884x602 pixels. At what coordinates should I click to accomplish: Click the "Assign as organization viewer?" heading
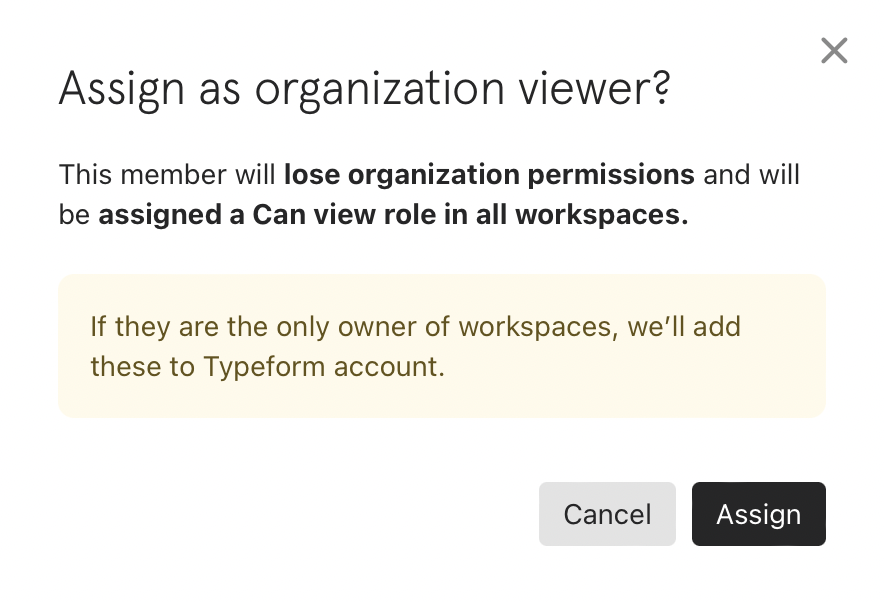(364, 91)
